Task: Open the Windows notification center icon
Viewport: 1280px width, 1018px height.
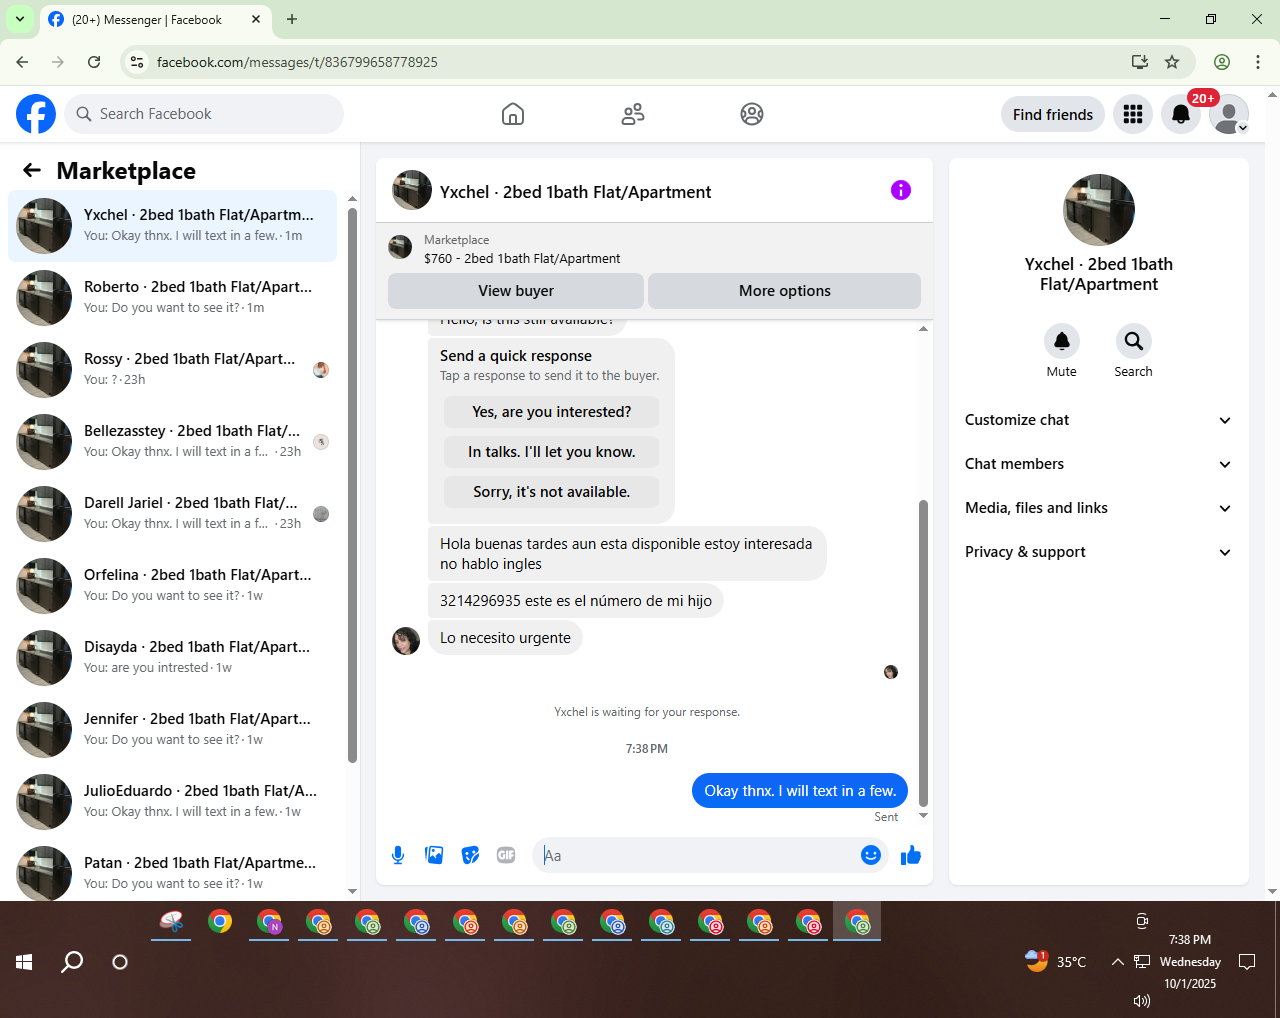Action: (x=1247, y=962)
